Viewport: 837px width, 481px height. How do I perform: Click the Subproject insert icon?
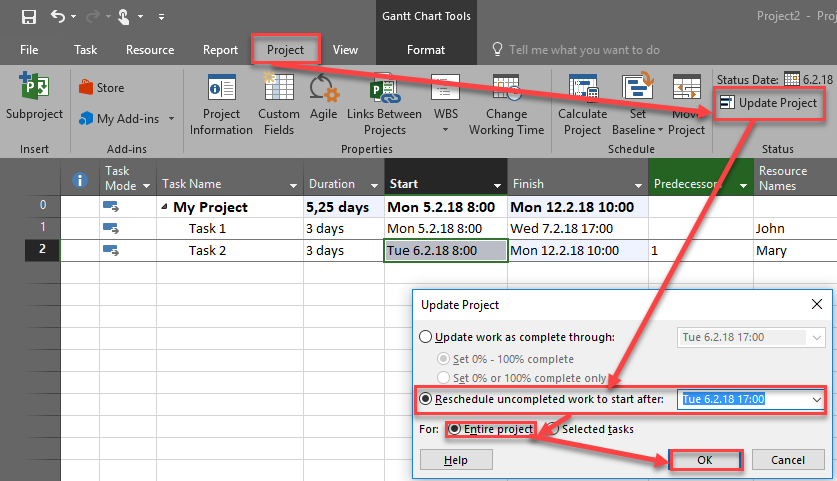(33, 89)
